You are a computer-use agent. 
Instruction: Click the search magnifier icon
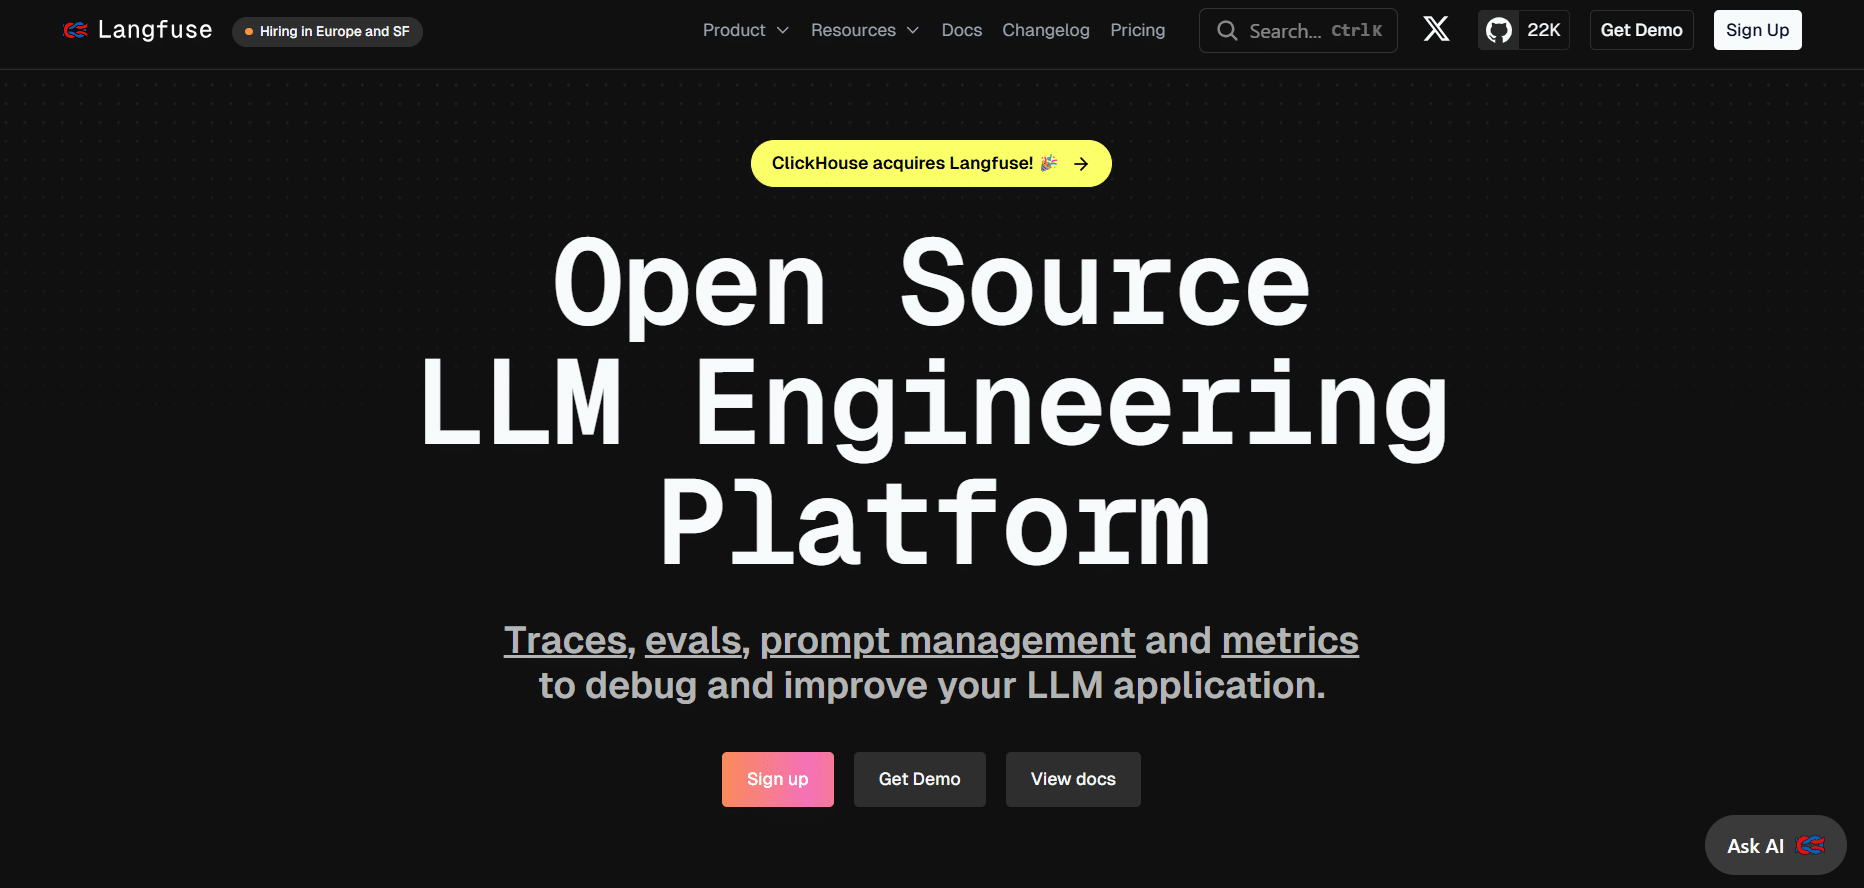coord(1227,31)
